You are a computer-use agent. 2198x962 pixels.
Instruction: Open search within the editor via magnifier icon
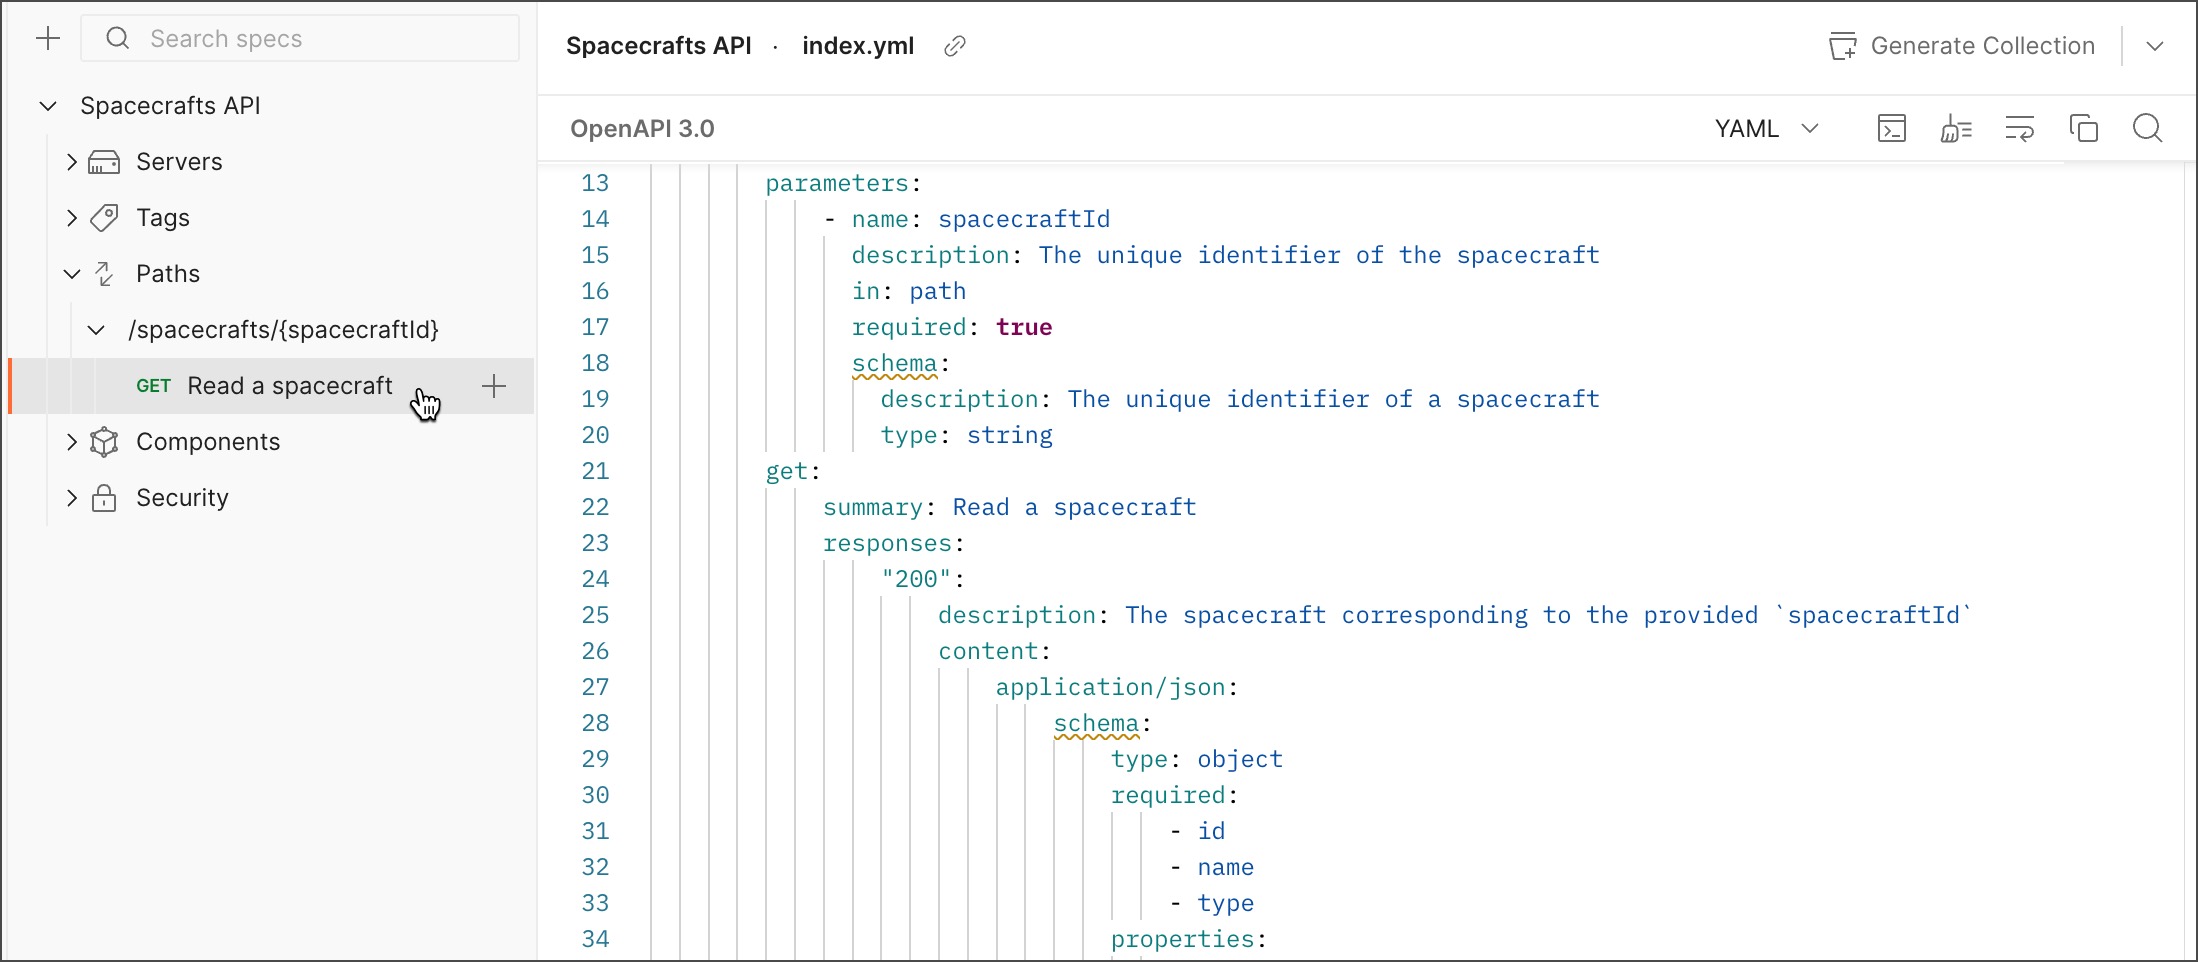point(2148,128)
